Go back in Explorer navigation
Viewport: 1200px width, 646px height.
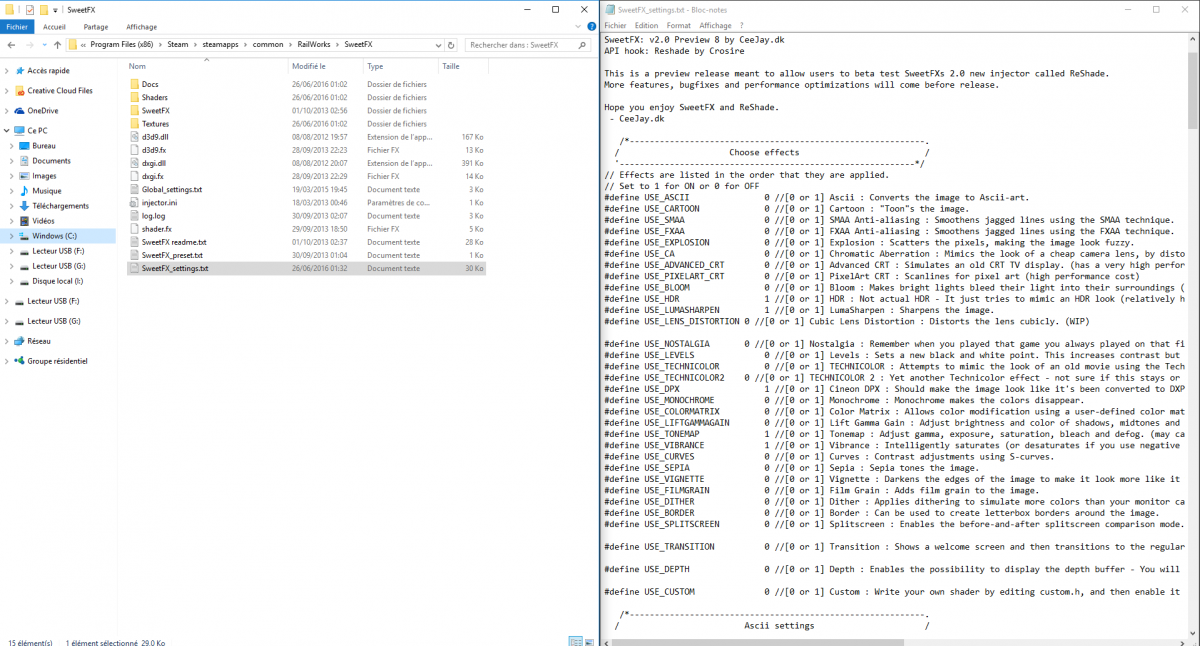[x=12, y=44]
